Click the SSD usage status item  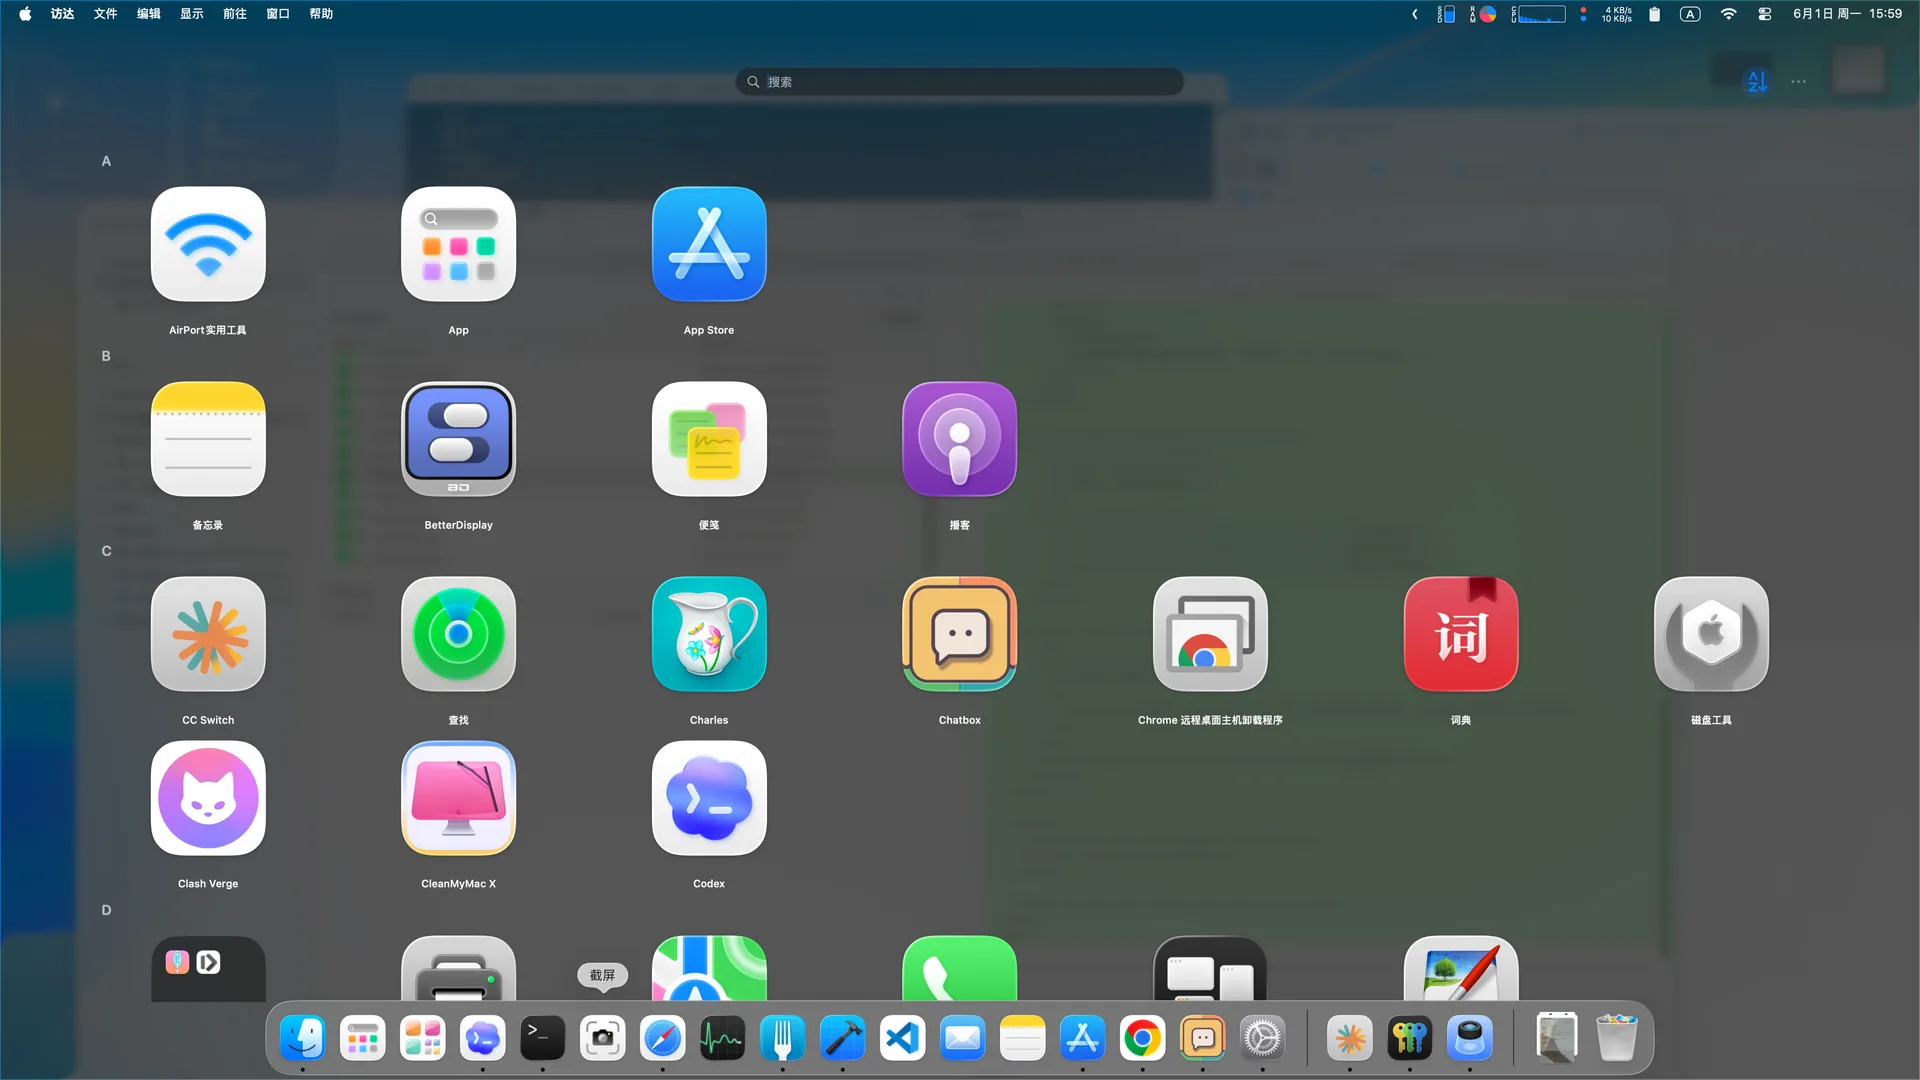(1446, 13)
